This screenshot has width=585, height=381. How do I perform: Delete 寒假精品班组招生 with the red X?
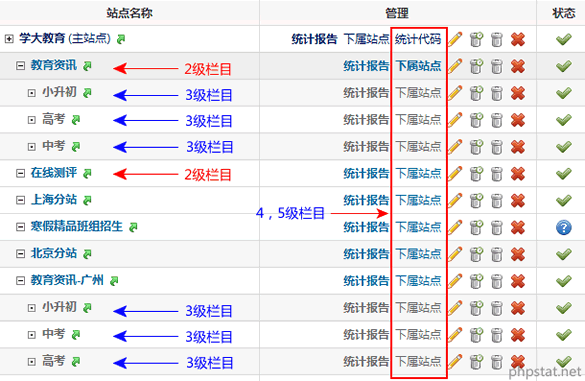[x=518, y=227]
